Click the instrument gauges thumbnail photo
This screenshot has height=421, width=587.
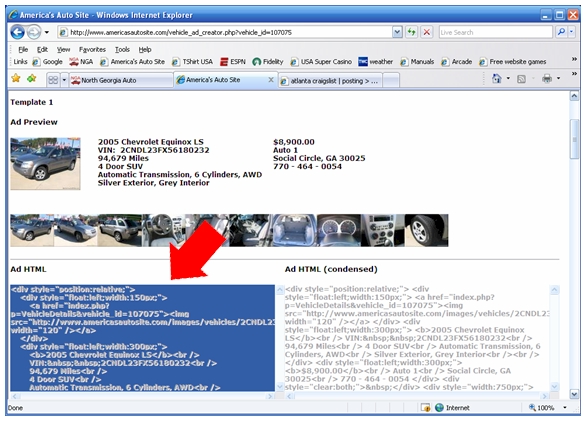339,230
